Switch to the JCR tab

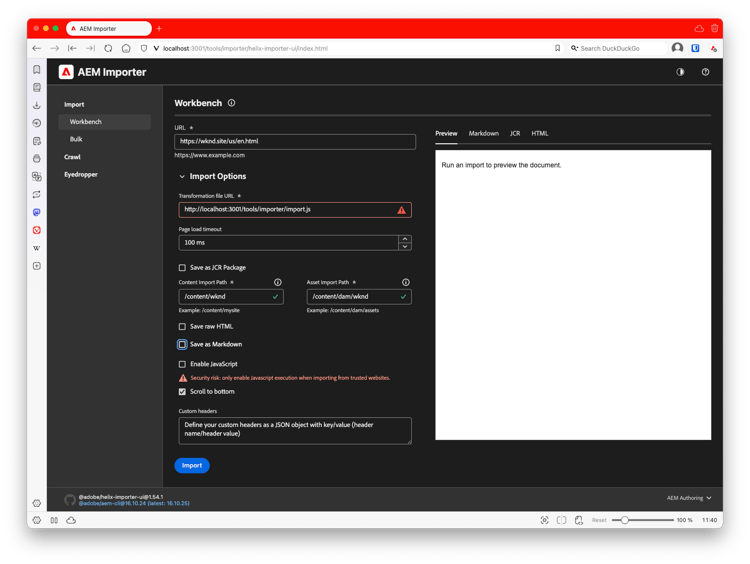515,133
